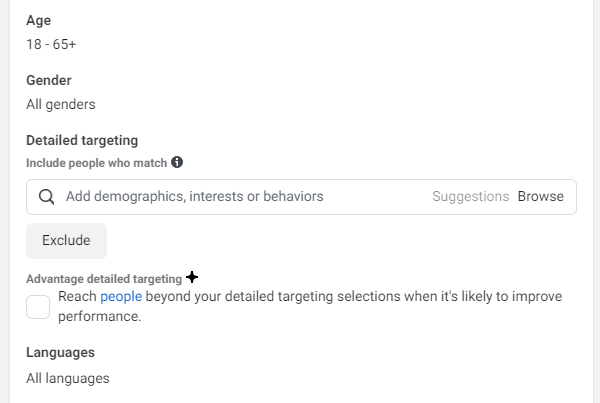Select the All languages value
Image resolution: width=600 pixels, height=403 pixels.
[68, 379]
